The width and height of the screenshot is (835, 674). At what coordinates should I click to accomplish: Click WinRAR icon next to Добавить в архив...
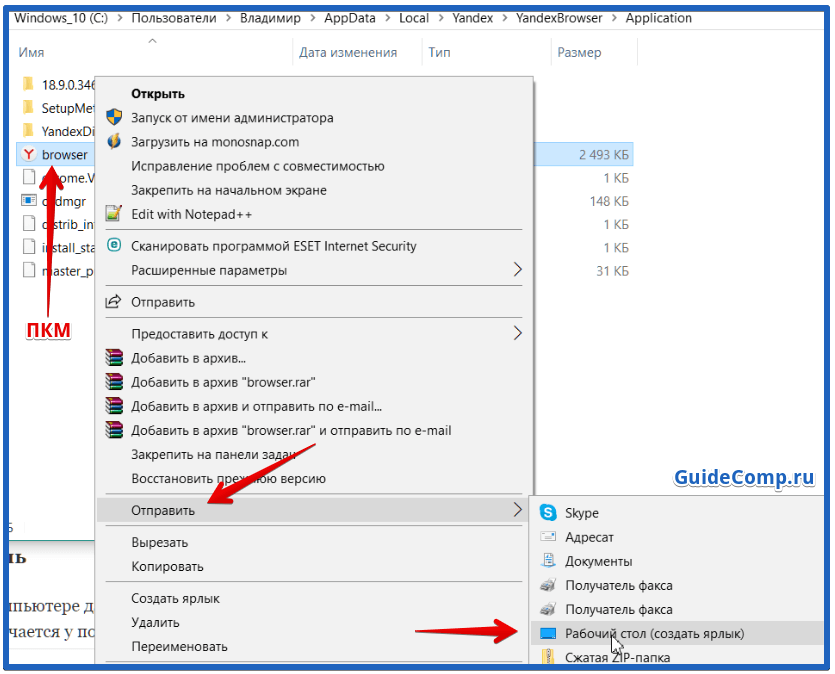pyautogui.click(x=114, y=358)
